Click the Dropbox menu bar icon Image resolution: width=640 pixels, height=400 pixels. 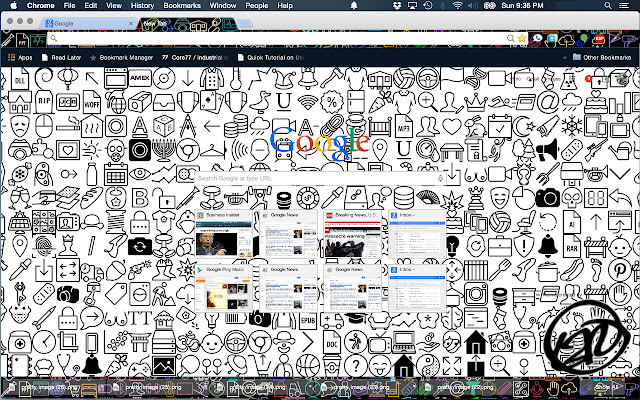click(x=397, y=5)
